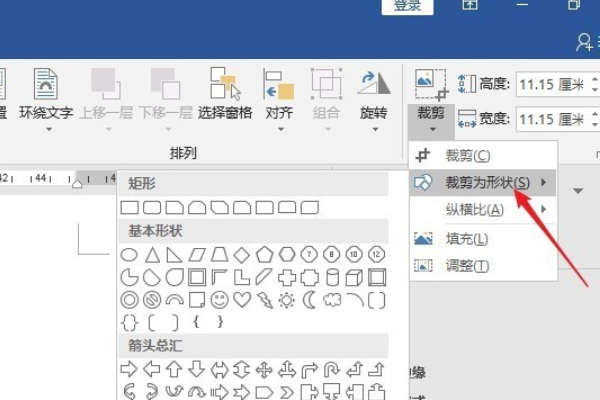Increase the width value with stepper
600x400 pixels.
point(595,114)
